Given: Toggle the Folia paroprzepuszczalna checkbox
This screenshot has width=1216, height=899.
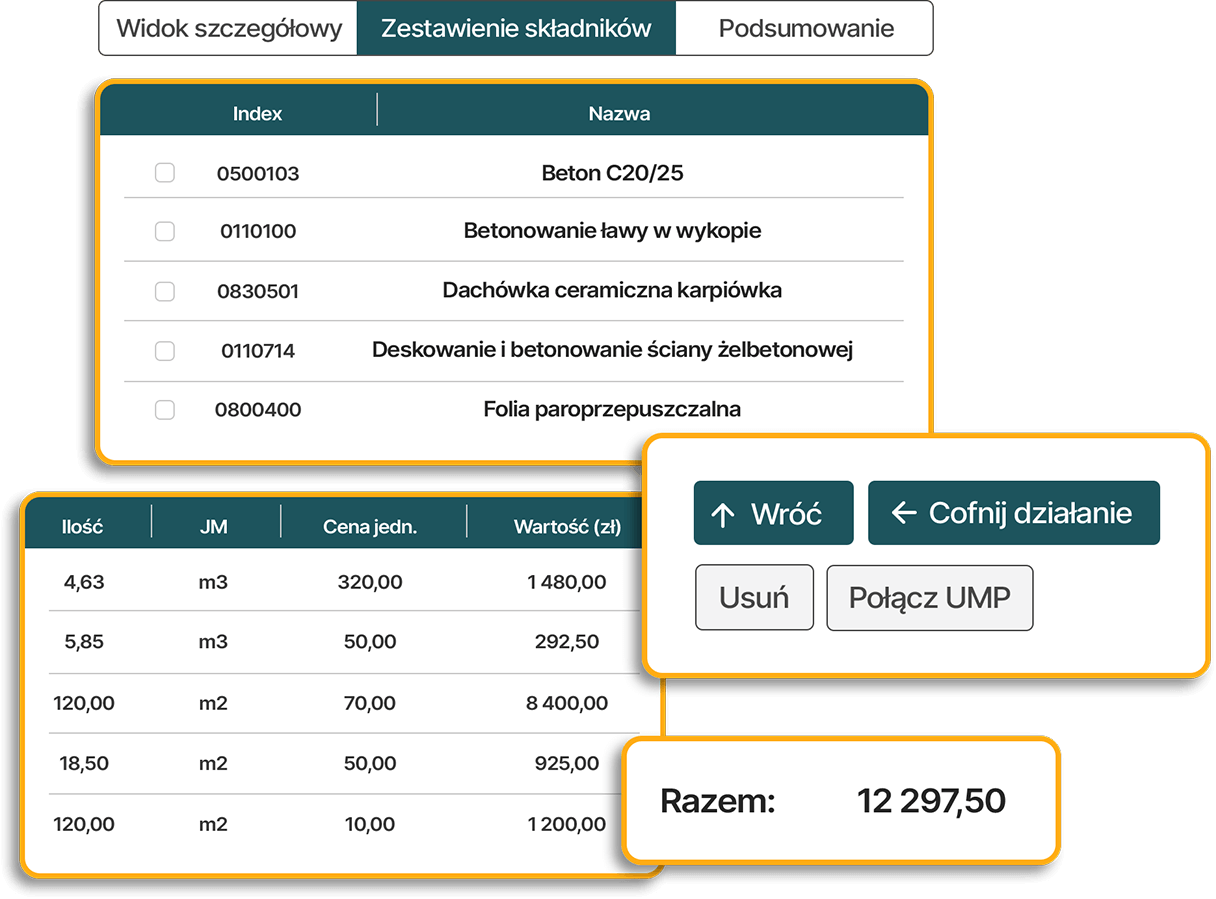Looking at the screenshot, I should pos(165,410).
